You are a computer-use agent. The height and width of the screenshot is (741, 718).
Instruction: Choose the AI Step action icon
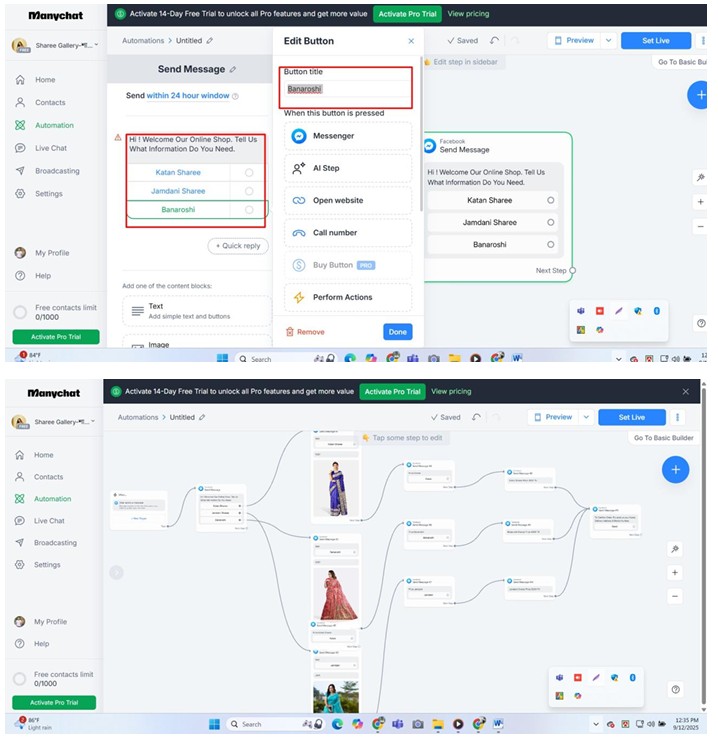298,169
